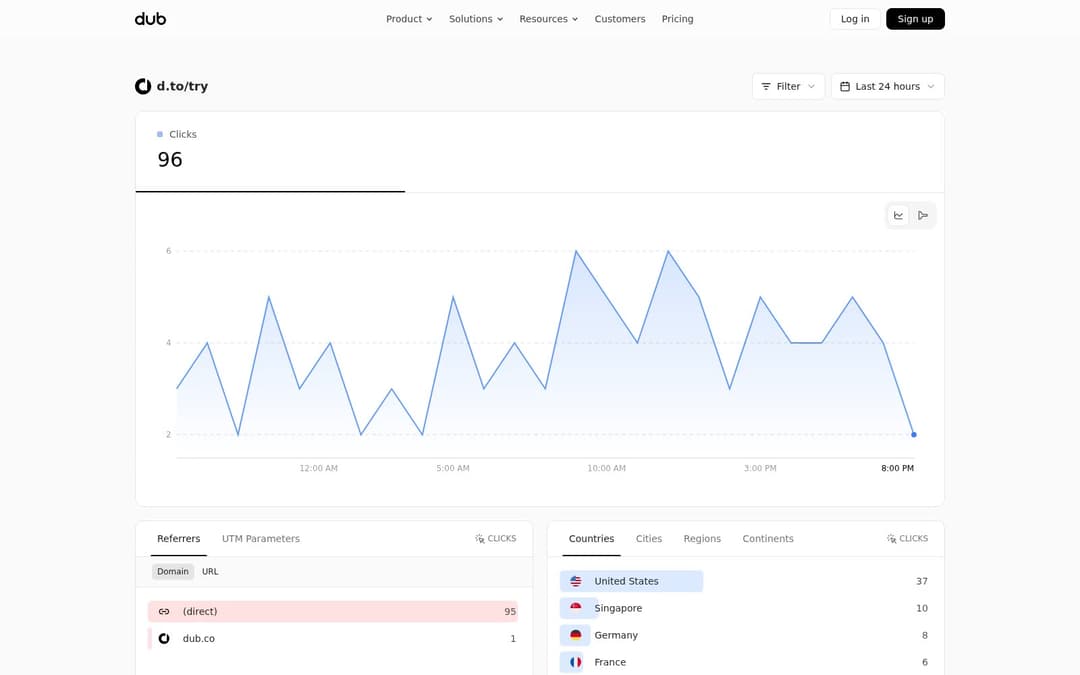Click the Singapore flag icon

(576, 608)
